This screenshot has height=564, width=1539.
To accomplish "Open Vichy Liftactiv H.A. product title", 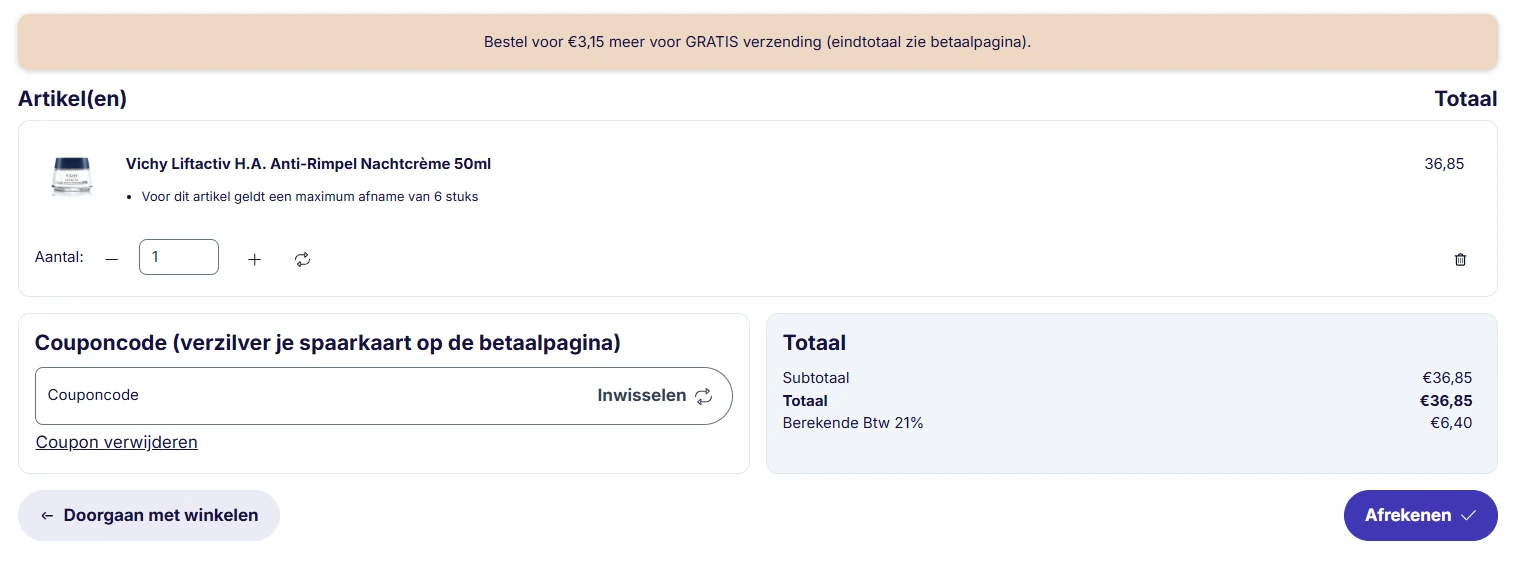I will 308,164.
